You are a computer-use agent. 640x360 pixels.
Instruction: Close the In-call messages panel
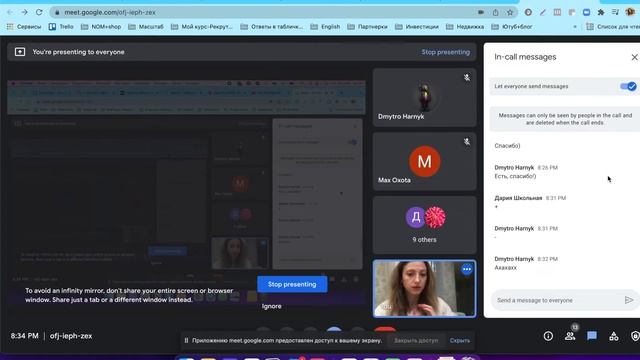click(634, 57)
